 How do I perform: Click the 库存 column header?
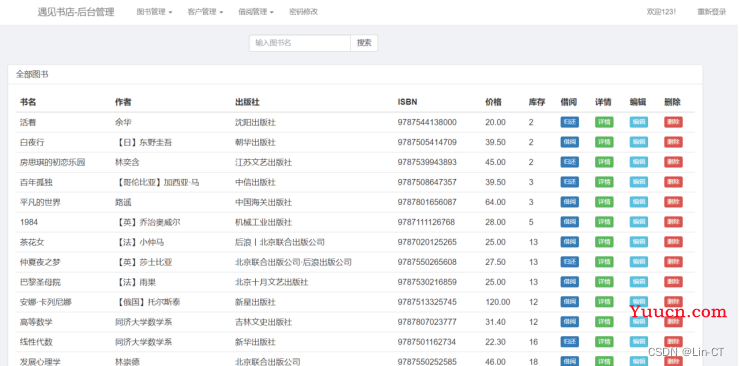(537, 102)
